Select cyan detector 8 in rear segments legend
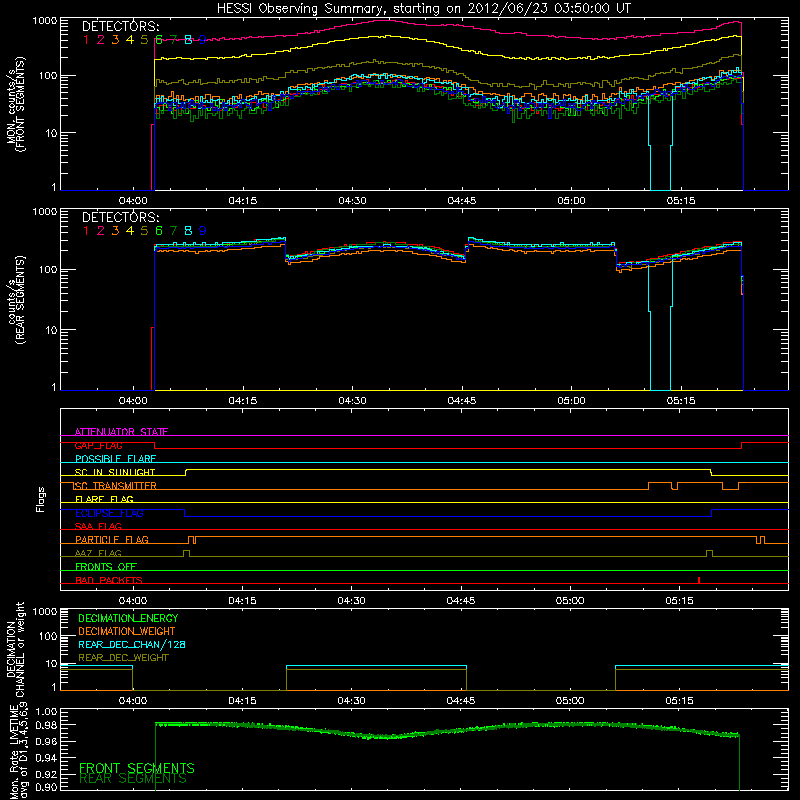Image resolution: width=800 pixels, height=800 pixels. pyautogui.click(x=188, y=231)
